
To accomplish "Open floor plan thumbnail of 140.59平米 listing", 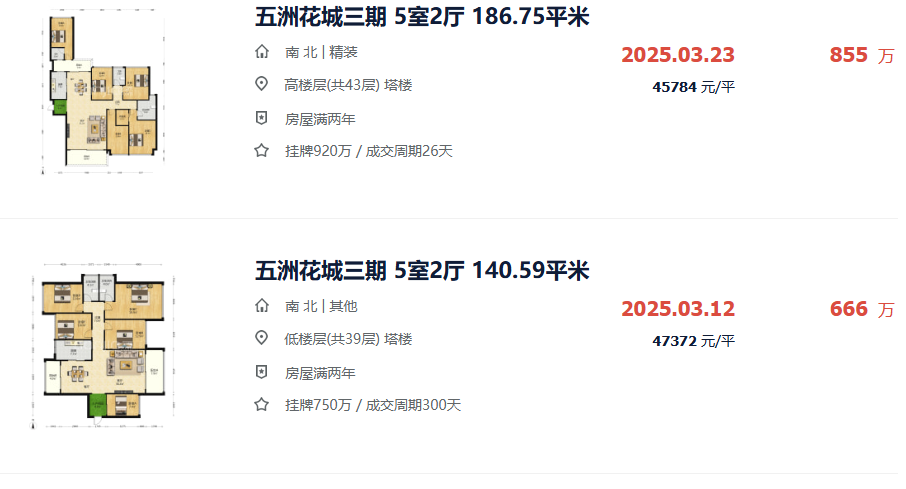I will 103,345.
